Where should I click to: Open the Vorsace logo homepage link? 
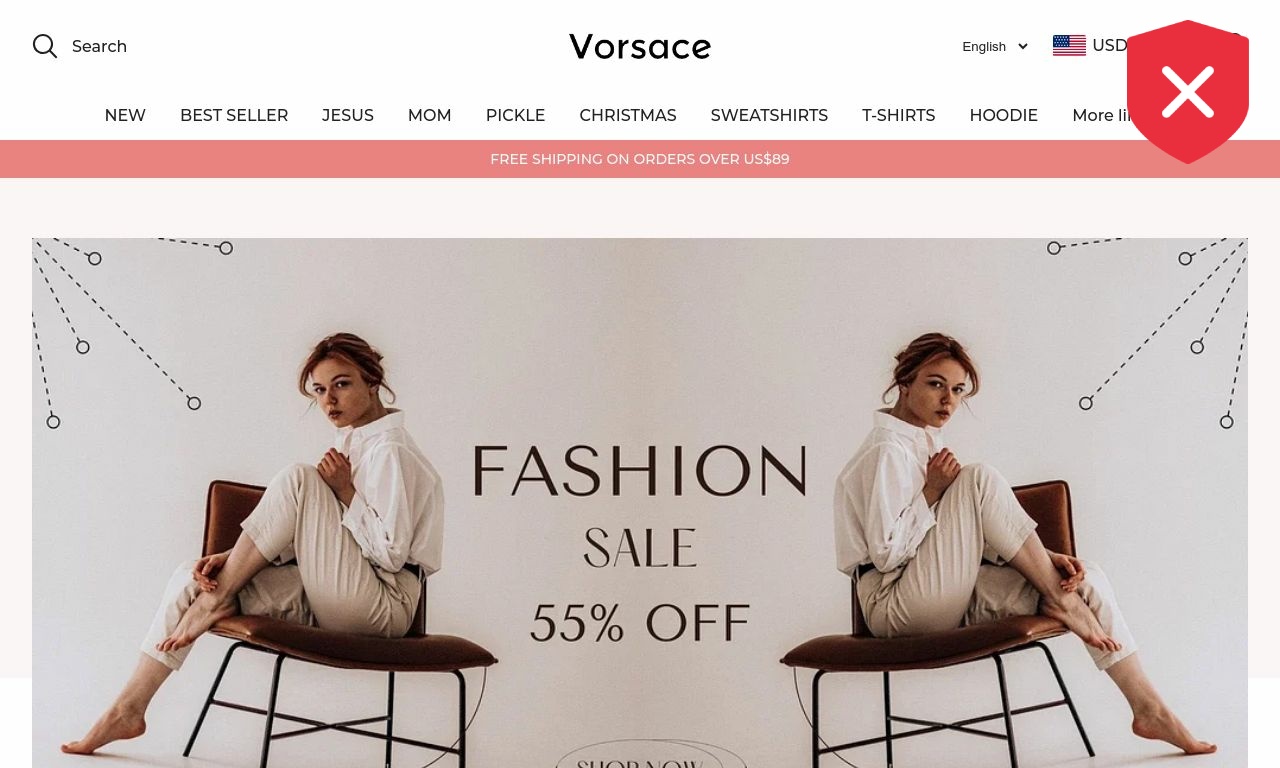(x=640, y=46)
